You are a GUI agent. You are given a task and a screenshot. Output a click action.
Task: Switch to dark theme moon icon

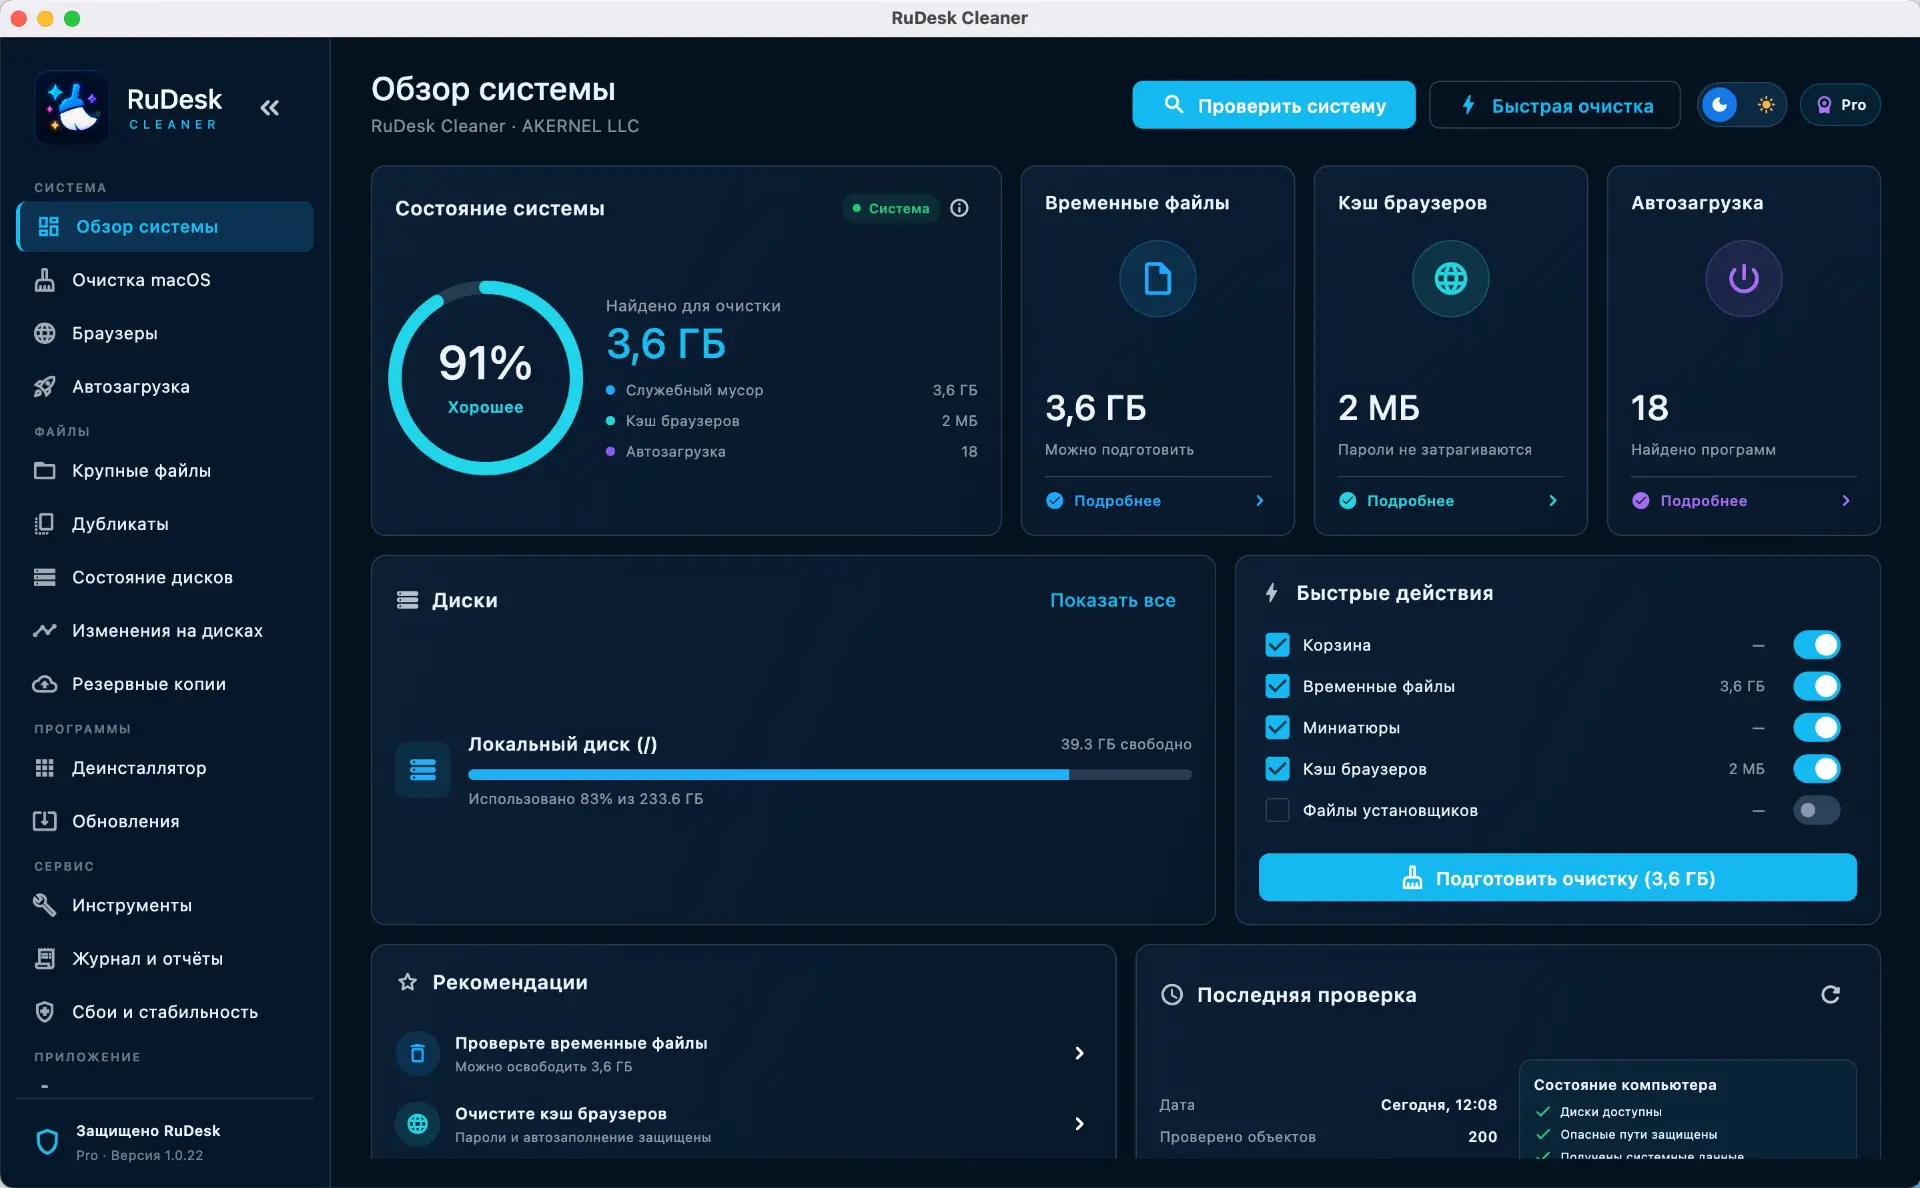click(x=1720, y=105)
